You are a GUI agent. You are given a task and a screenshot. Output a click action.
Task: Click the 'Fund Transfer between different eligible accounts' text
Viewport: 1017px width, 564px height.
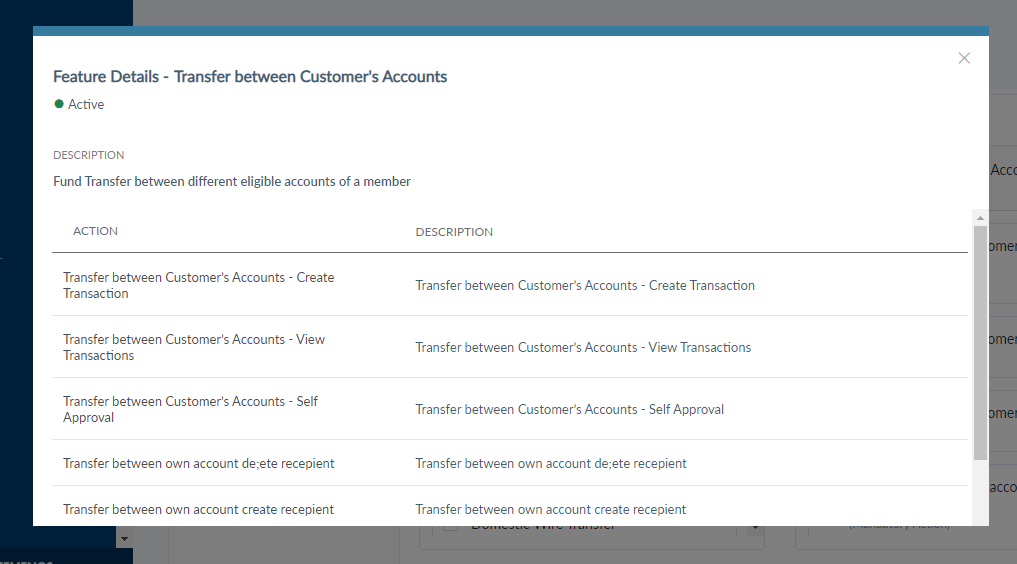(x=232, y=181)
